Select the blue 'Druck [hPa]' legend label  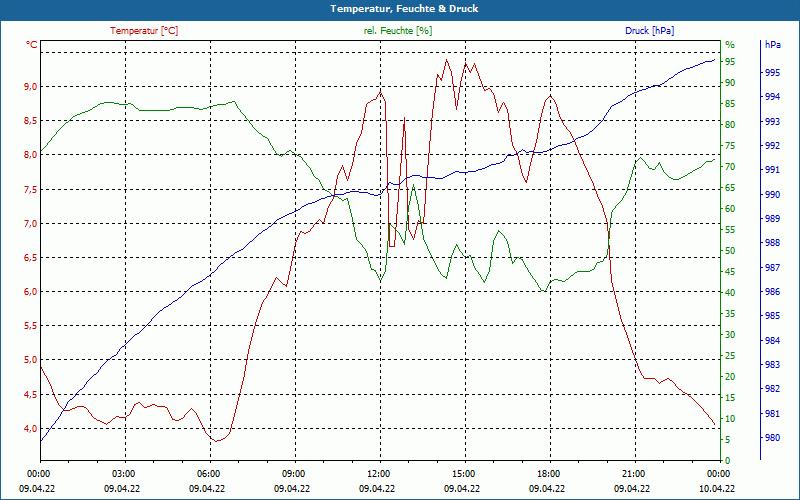[x=649, y=31]
